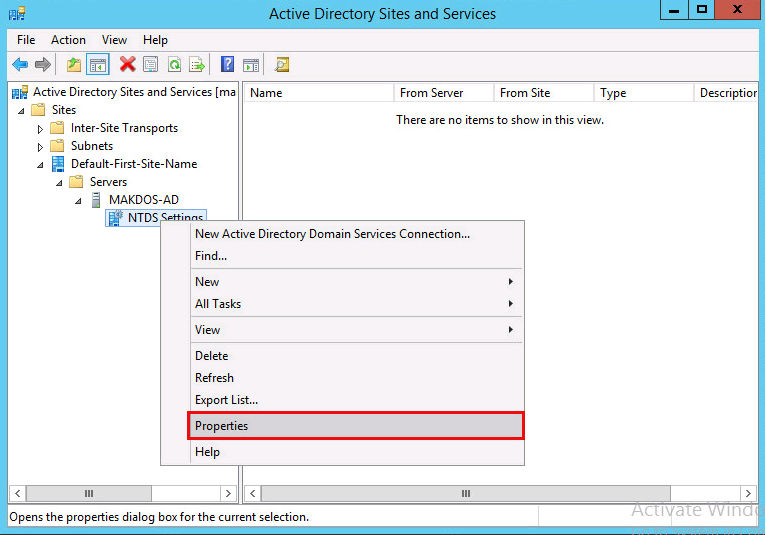Screen dimensions: 765x535
Task: Choose Properties from the context menu
Action: (x=356, y=426)
